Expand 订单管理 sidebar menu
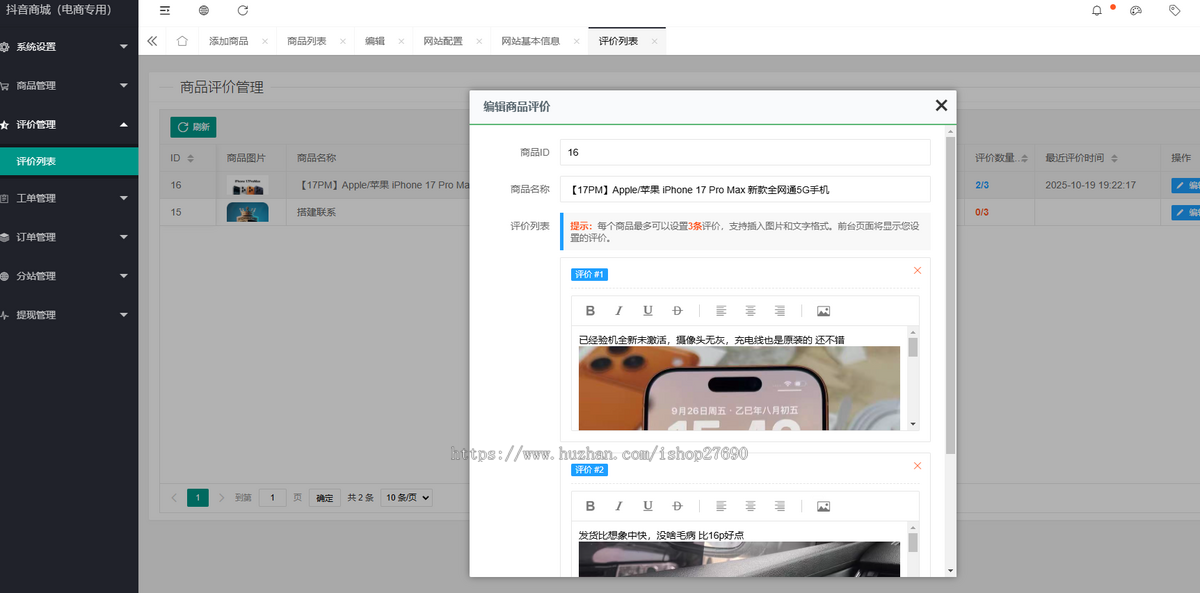Viewport: 1200px width, 593px height. click(x=69, y=237)
